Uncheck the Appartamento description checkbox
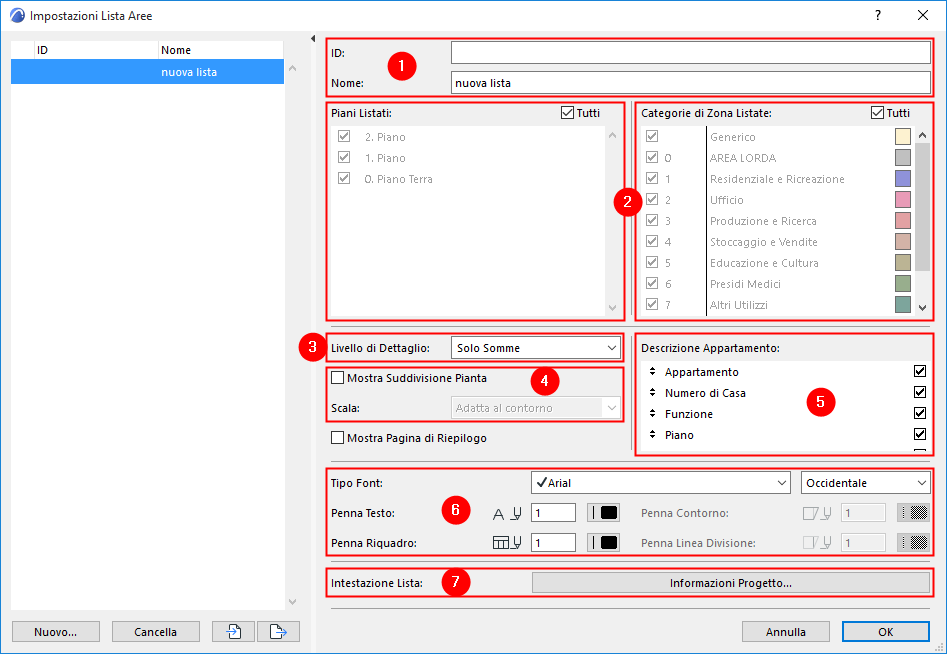Image resolution: width=947 pixels, height=654 pixels. click(920, 371)
